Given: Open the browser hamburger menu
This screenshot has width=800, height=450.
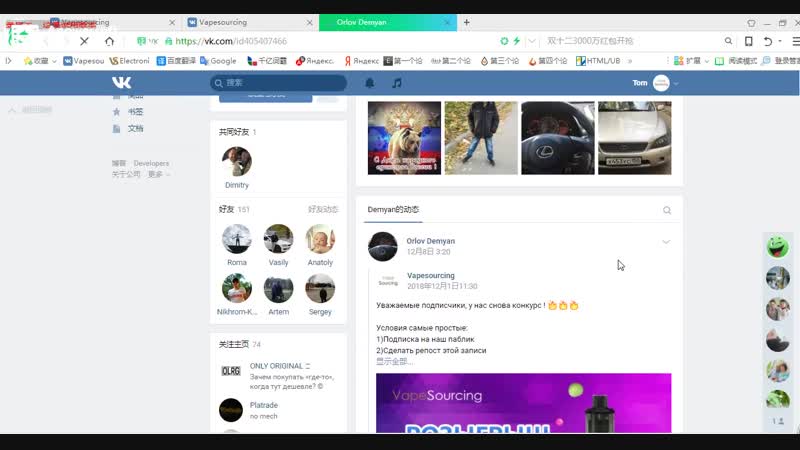Looking at the screenshot, I should (795, 41).
